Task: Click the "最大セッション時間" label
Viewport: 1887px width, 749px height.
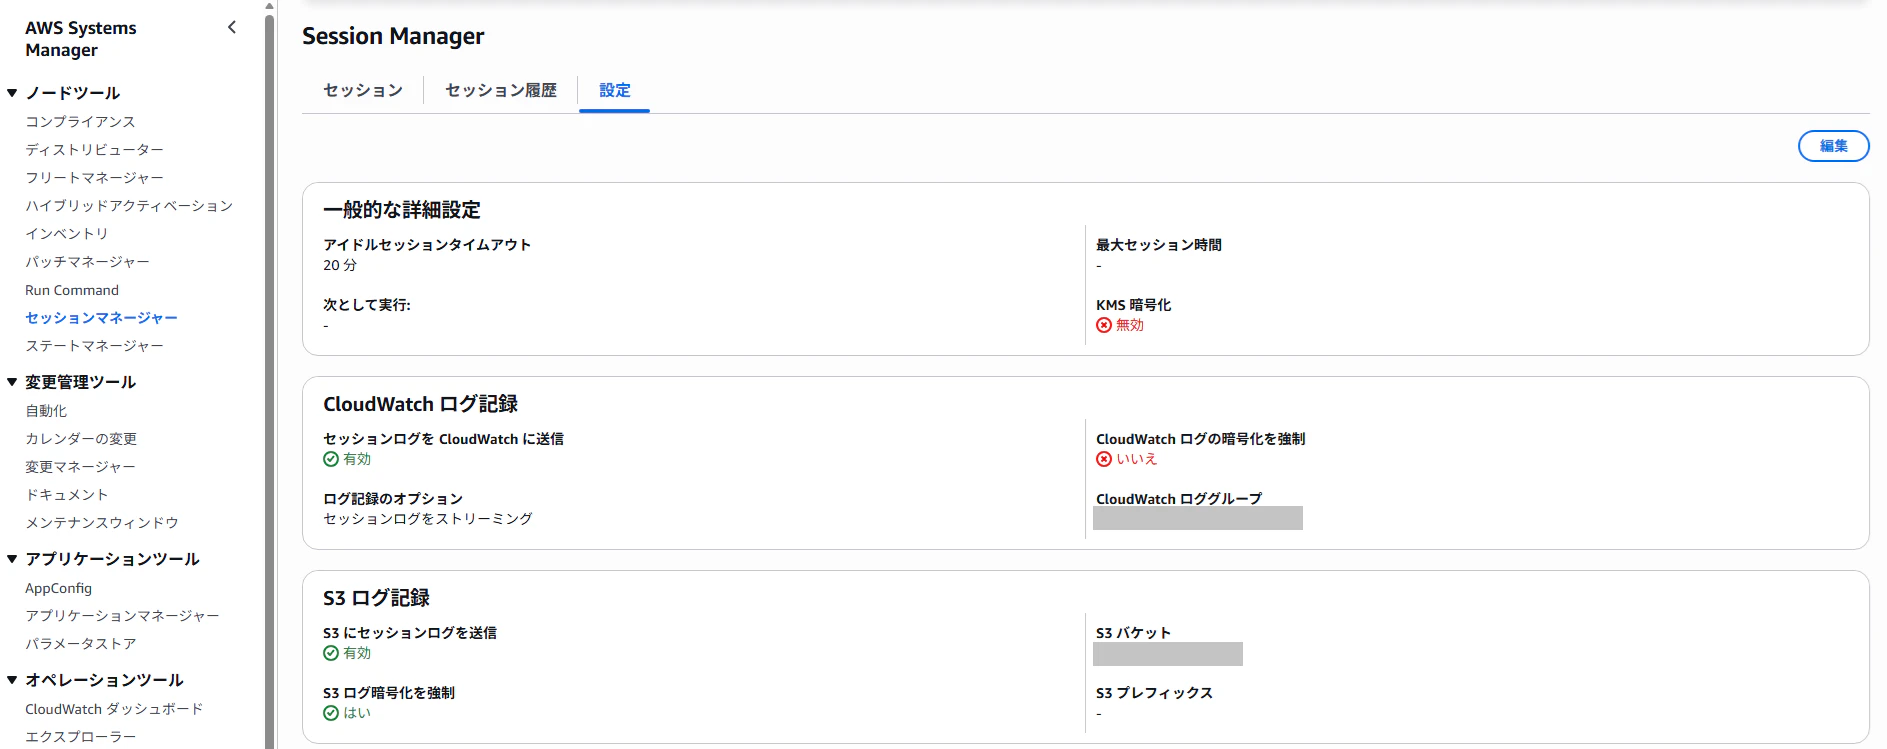Action: [1159, 245]
